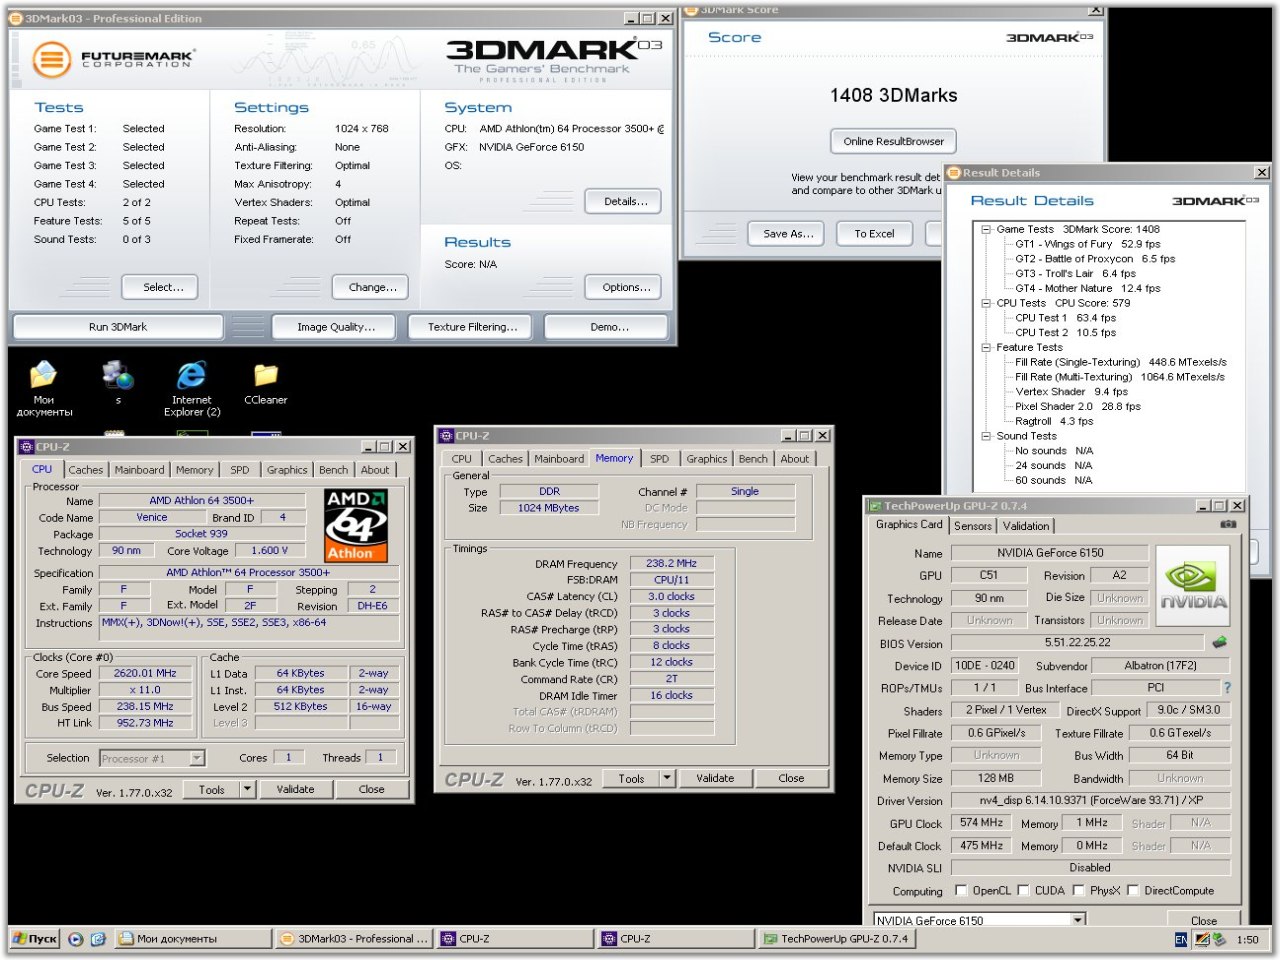Click the GPU-Z camera screenshot icon
Screen dimensions: 1280x960
pyautogui.click(x=1228, y=524)
